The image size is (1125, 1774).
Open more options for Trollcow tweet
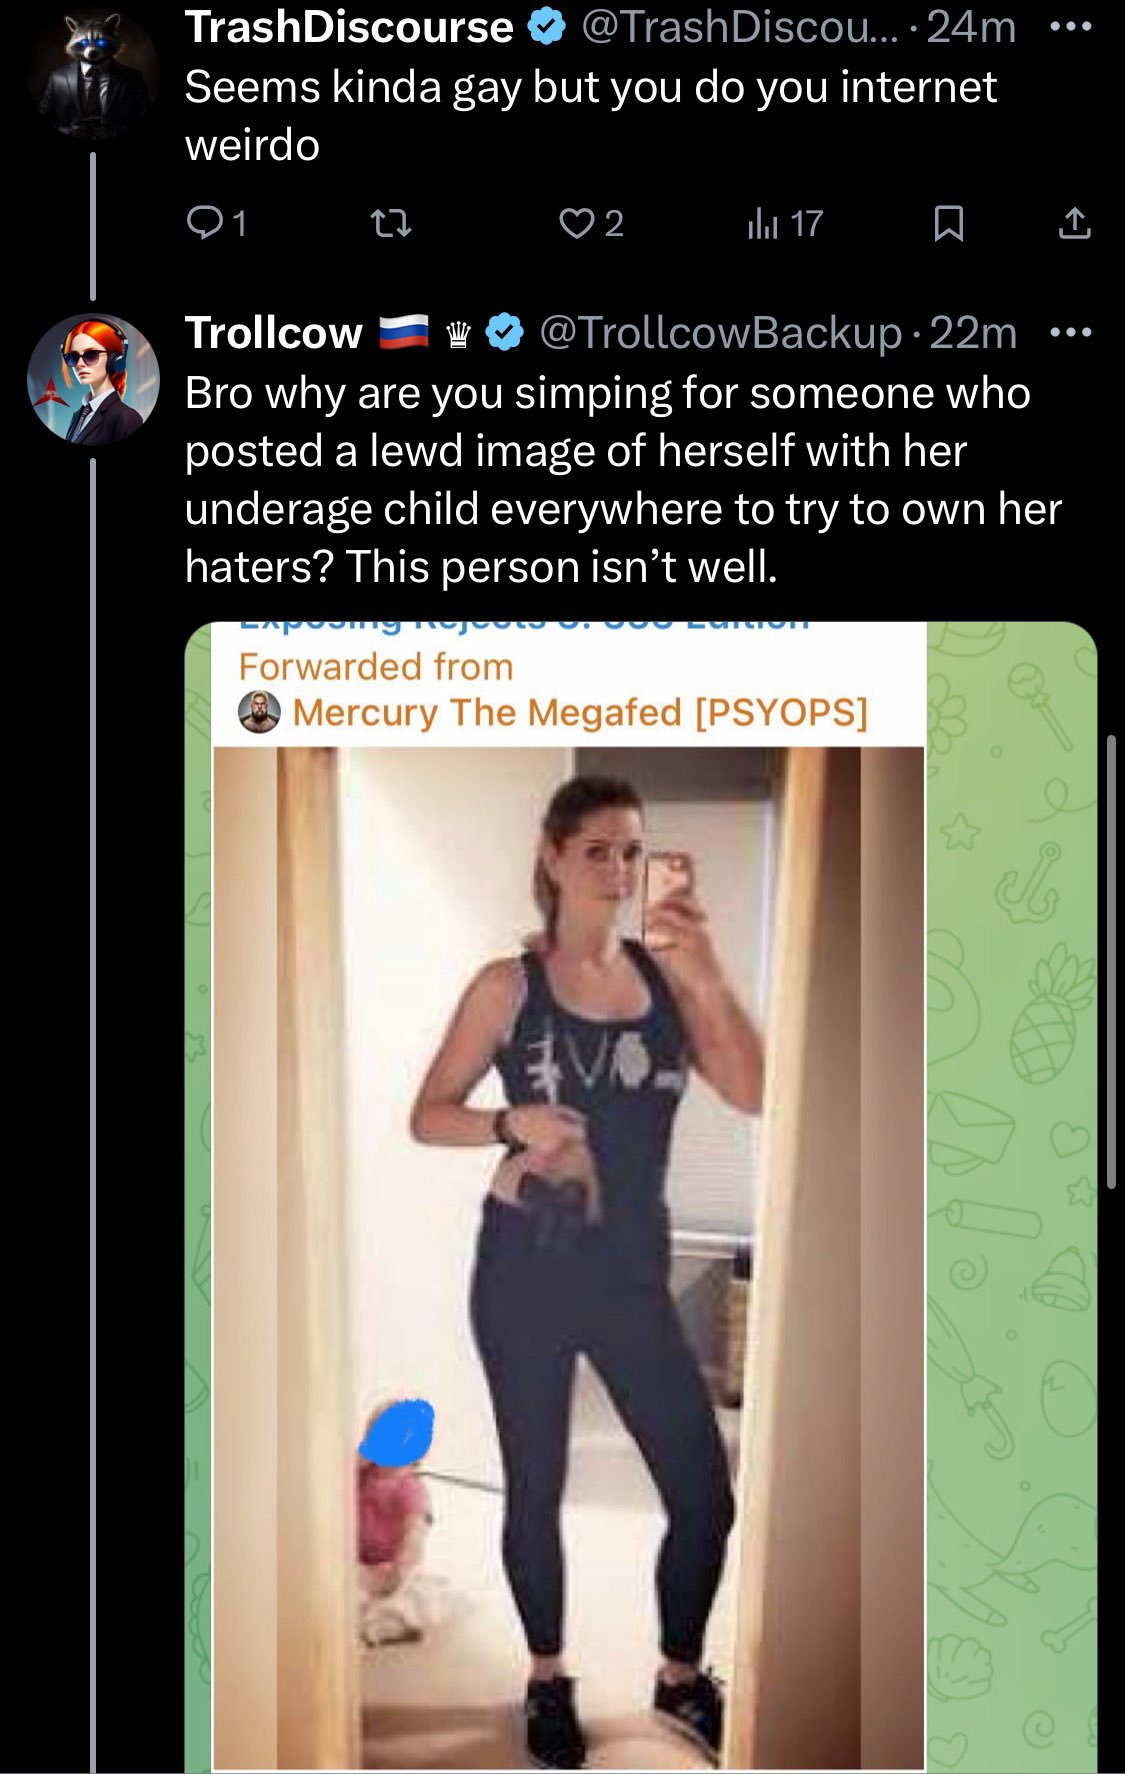[x=1071, y=332]
